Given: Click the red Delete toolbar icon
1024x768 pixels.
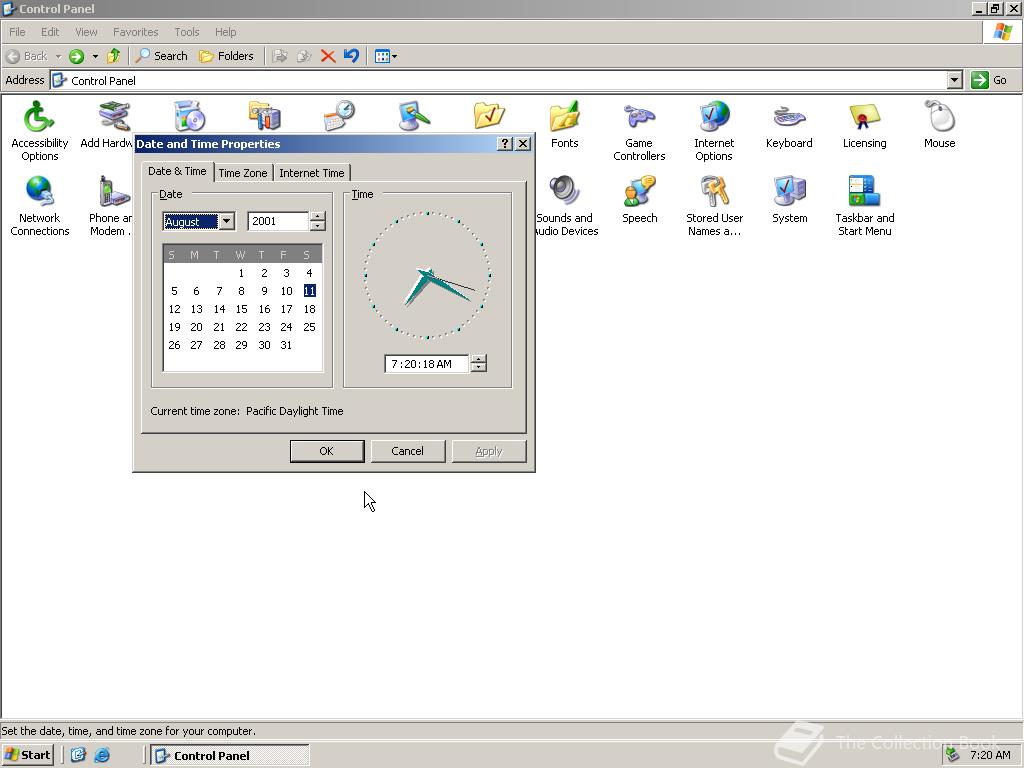Looking at the screenshot, I should coord(328,56).
